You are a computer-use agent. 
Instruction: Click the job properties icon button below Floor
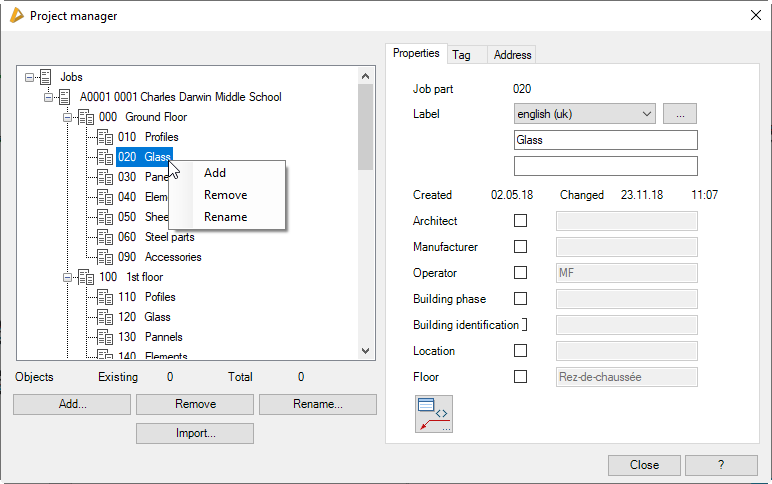[x=434, y=414]
